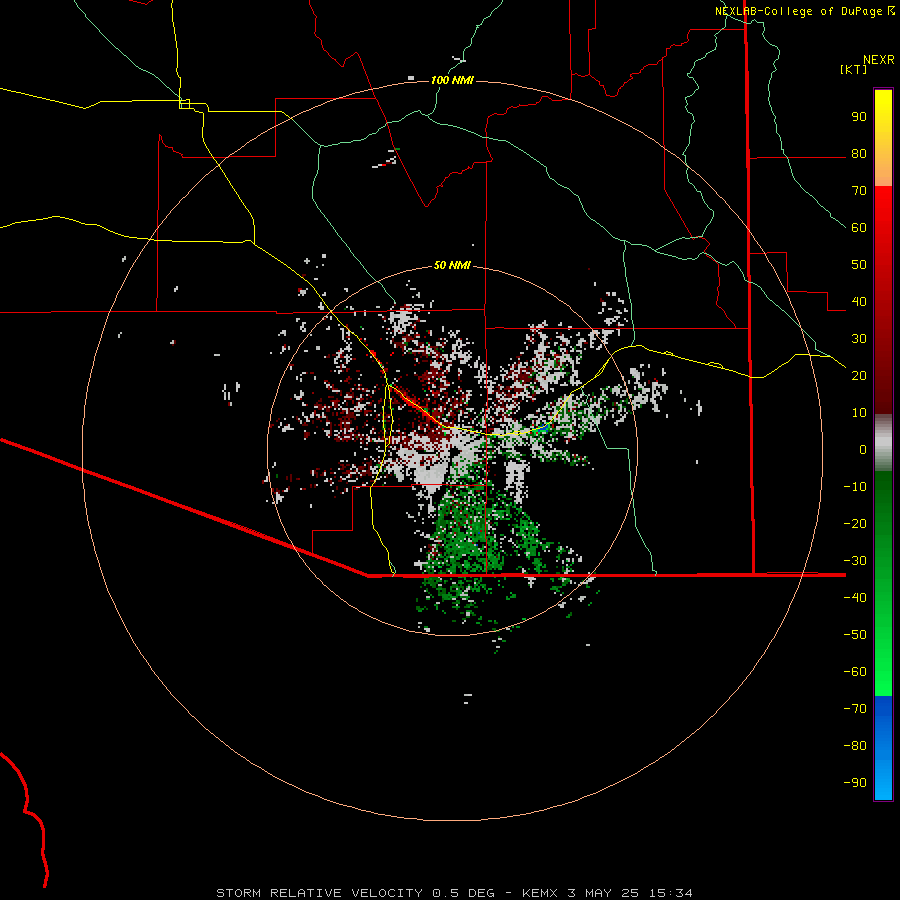Click the -50 value on velocity scale
The width and height of the screenshot is (900, 900).
[855, 635]
